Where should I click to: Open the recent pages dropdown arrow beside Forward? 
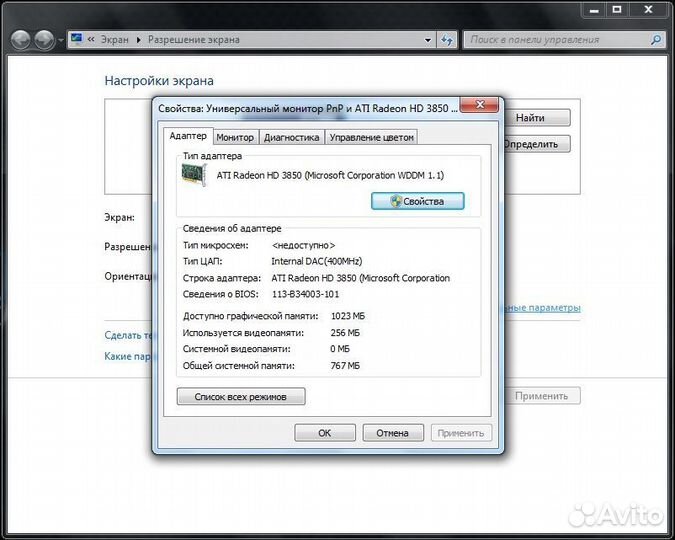pos(61,40)
